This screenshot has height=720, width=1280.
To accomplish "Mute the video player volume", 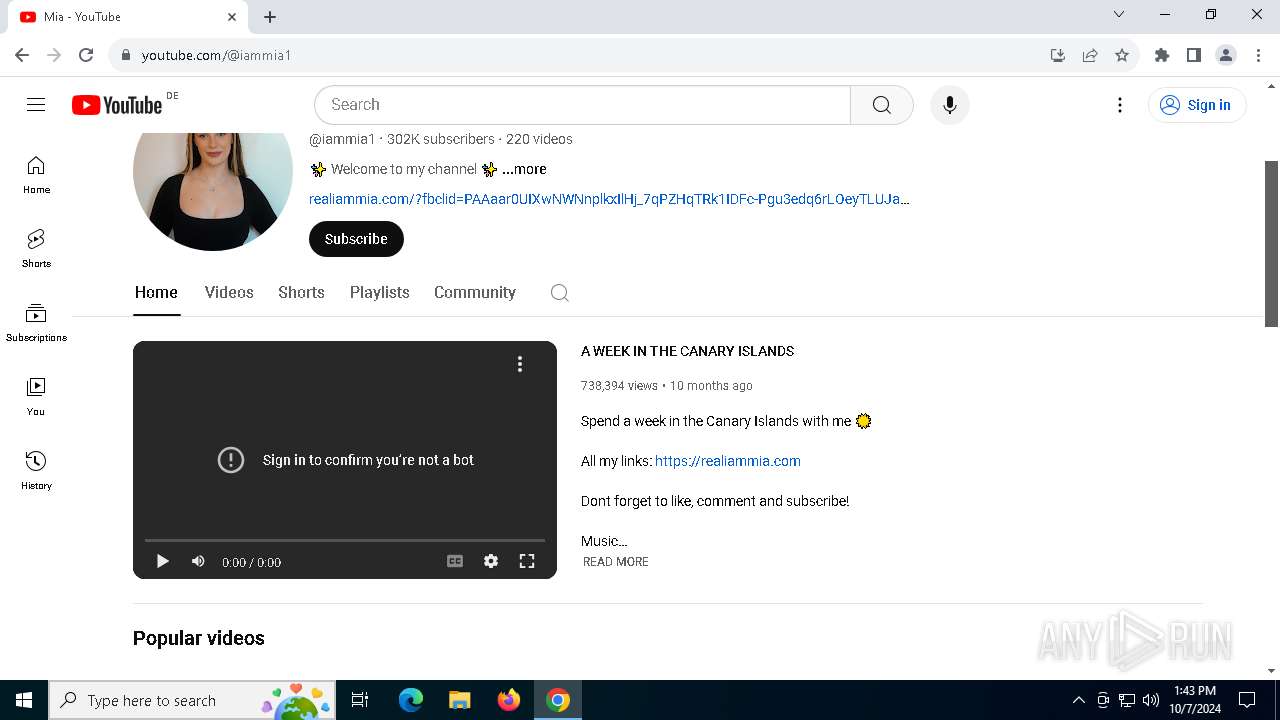I will [x=198, y=561].
